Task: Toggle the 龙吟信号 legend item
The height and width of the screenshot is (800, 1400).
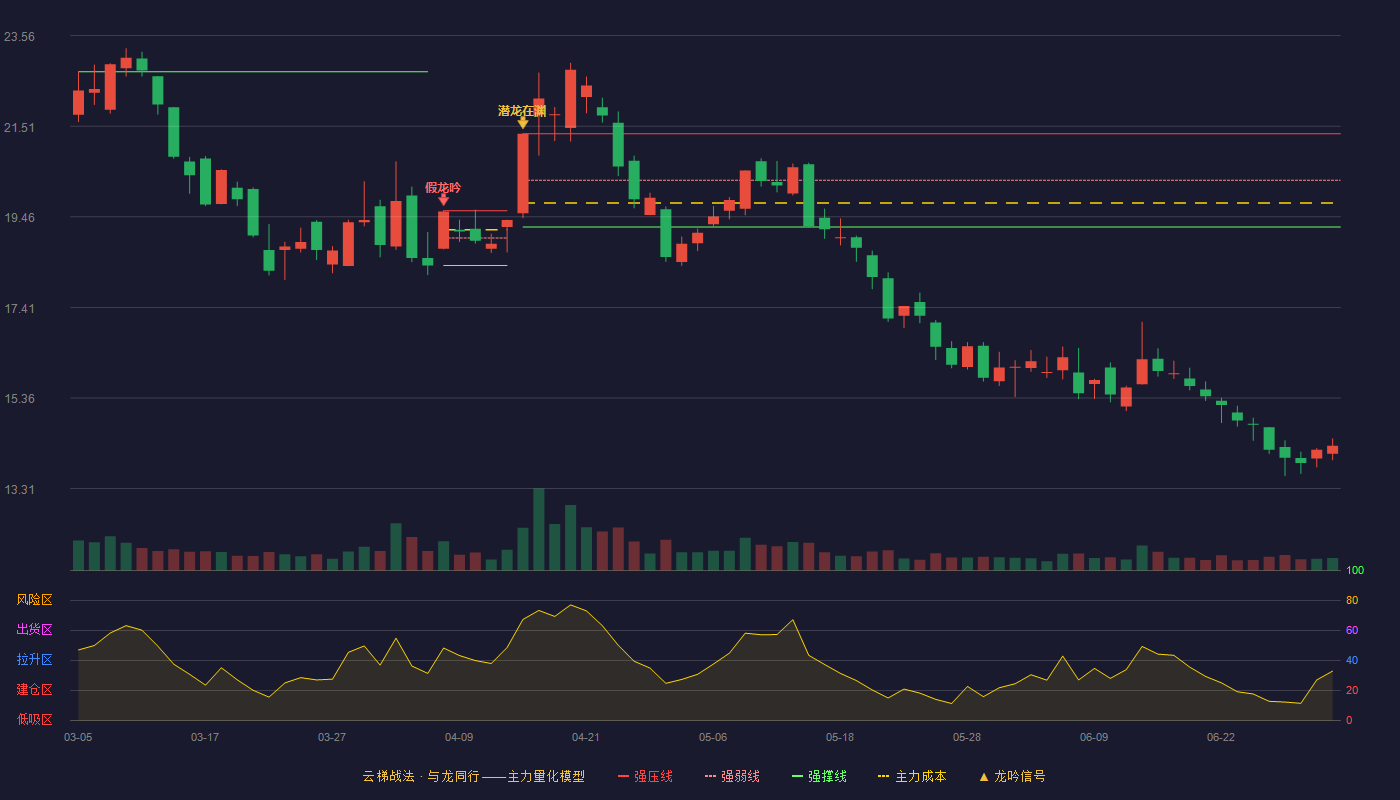Action: (1012, 776)
